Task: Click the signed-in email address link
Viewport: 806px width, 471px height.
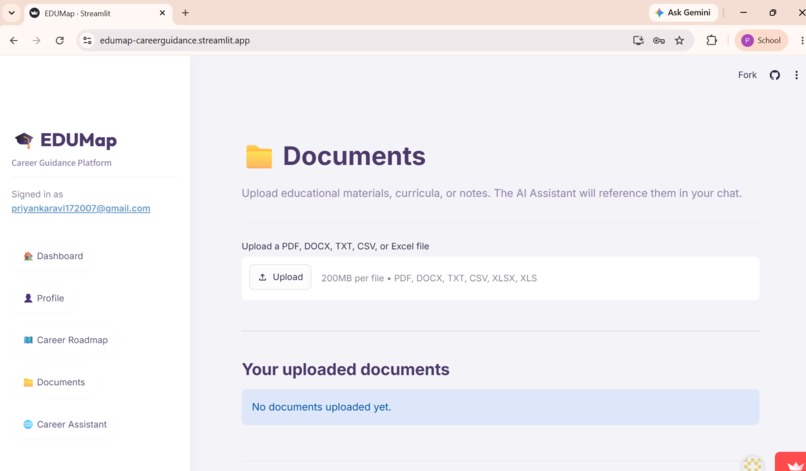Action: (x=81, y=208)
